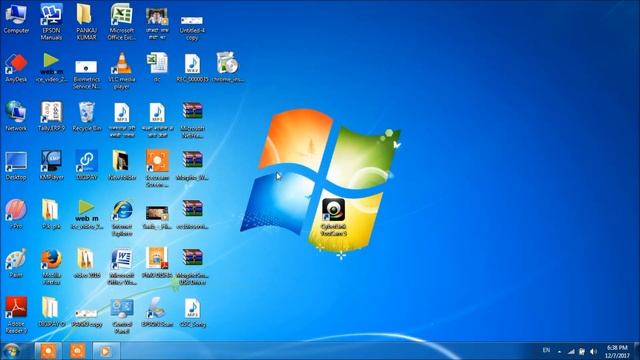Image resolution: width=640 pixels, height=360 pixels.
Task: Open the Computer desktop icon
Action: 16,18
